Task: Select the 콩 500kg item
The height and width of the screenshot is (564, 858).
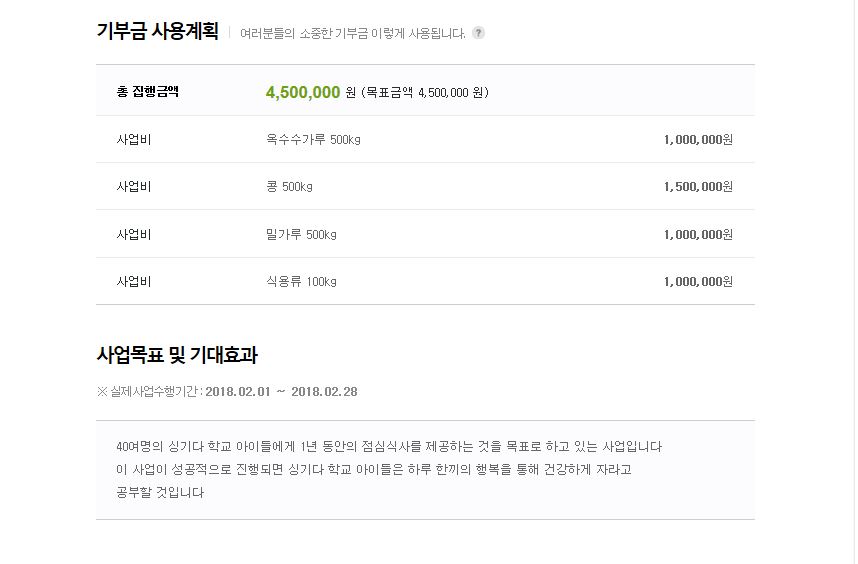Action: tap(289, 187)
